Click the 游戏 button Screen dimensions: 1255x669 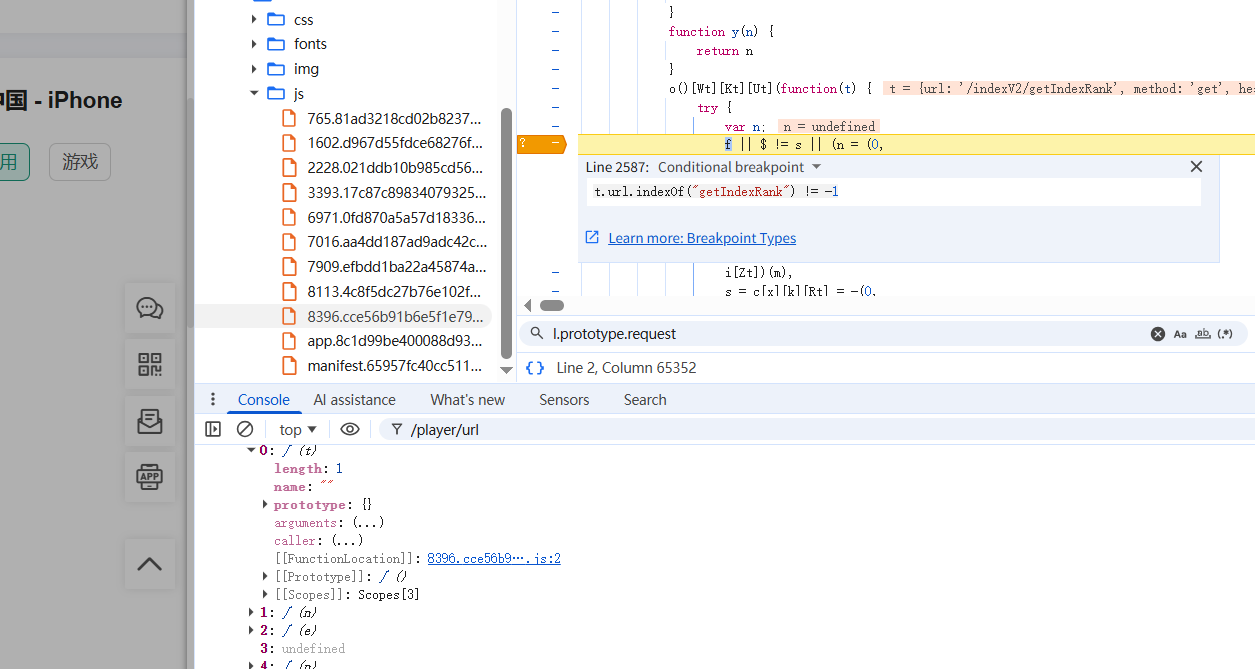tap(80, 162)
